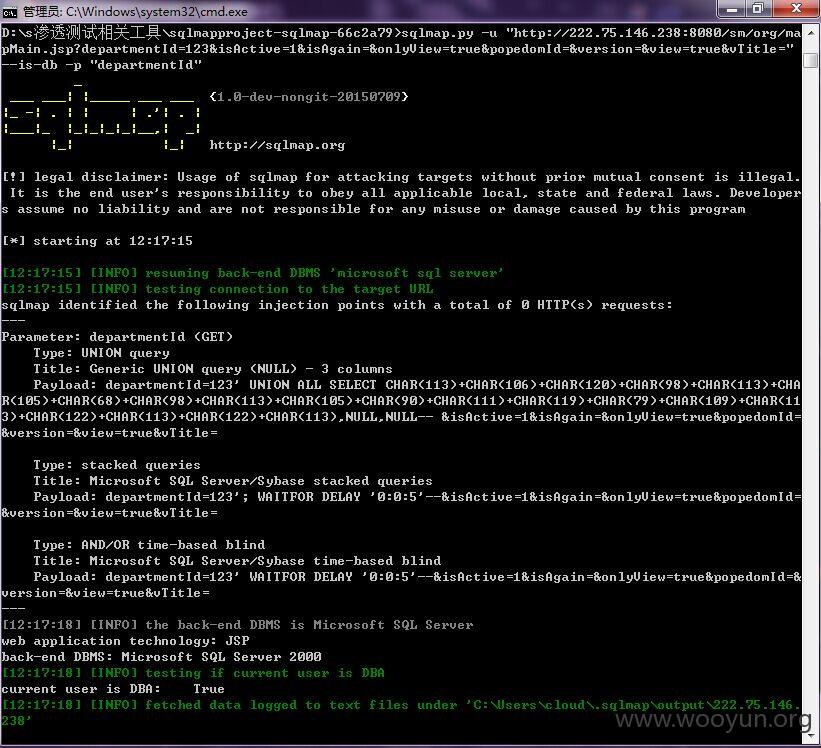Screen dimensions: 821x748
Task: Click 'back-end DBMS: Microsoft SQL Server 2000'
Action: (162, 657)
